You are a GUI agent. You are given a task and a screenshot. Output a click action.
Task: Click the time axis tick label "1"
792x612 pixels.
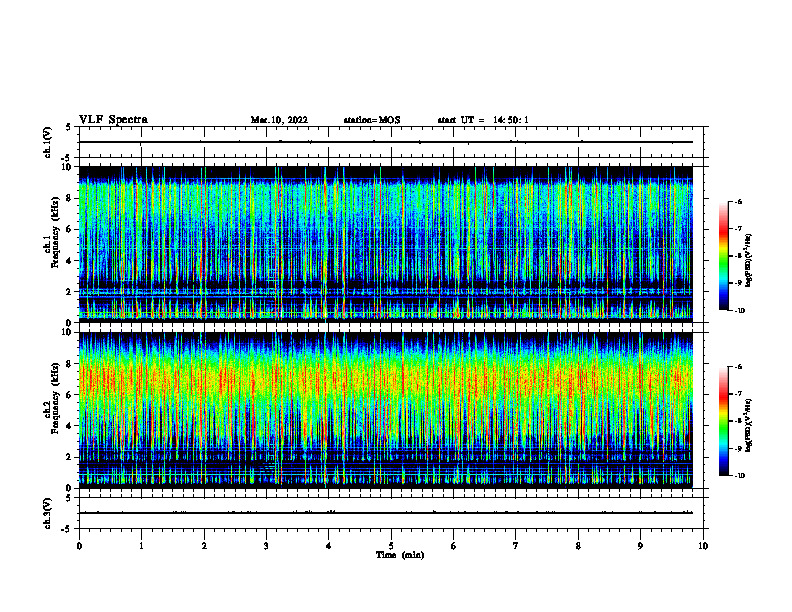141,546
